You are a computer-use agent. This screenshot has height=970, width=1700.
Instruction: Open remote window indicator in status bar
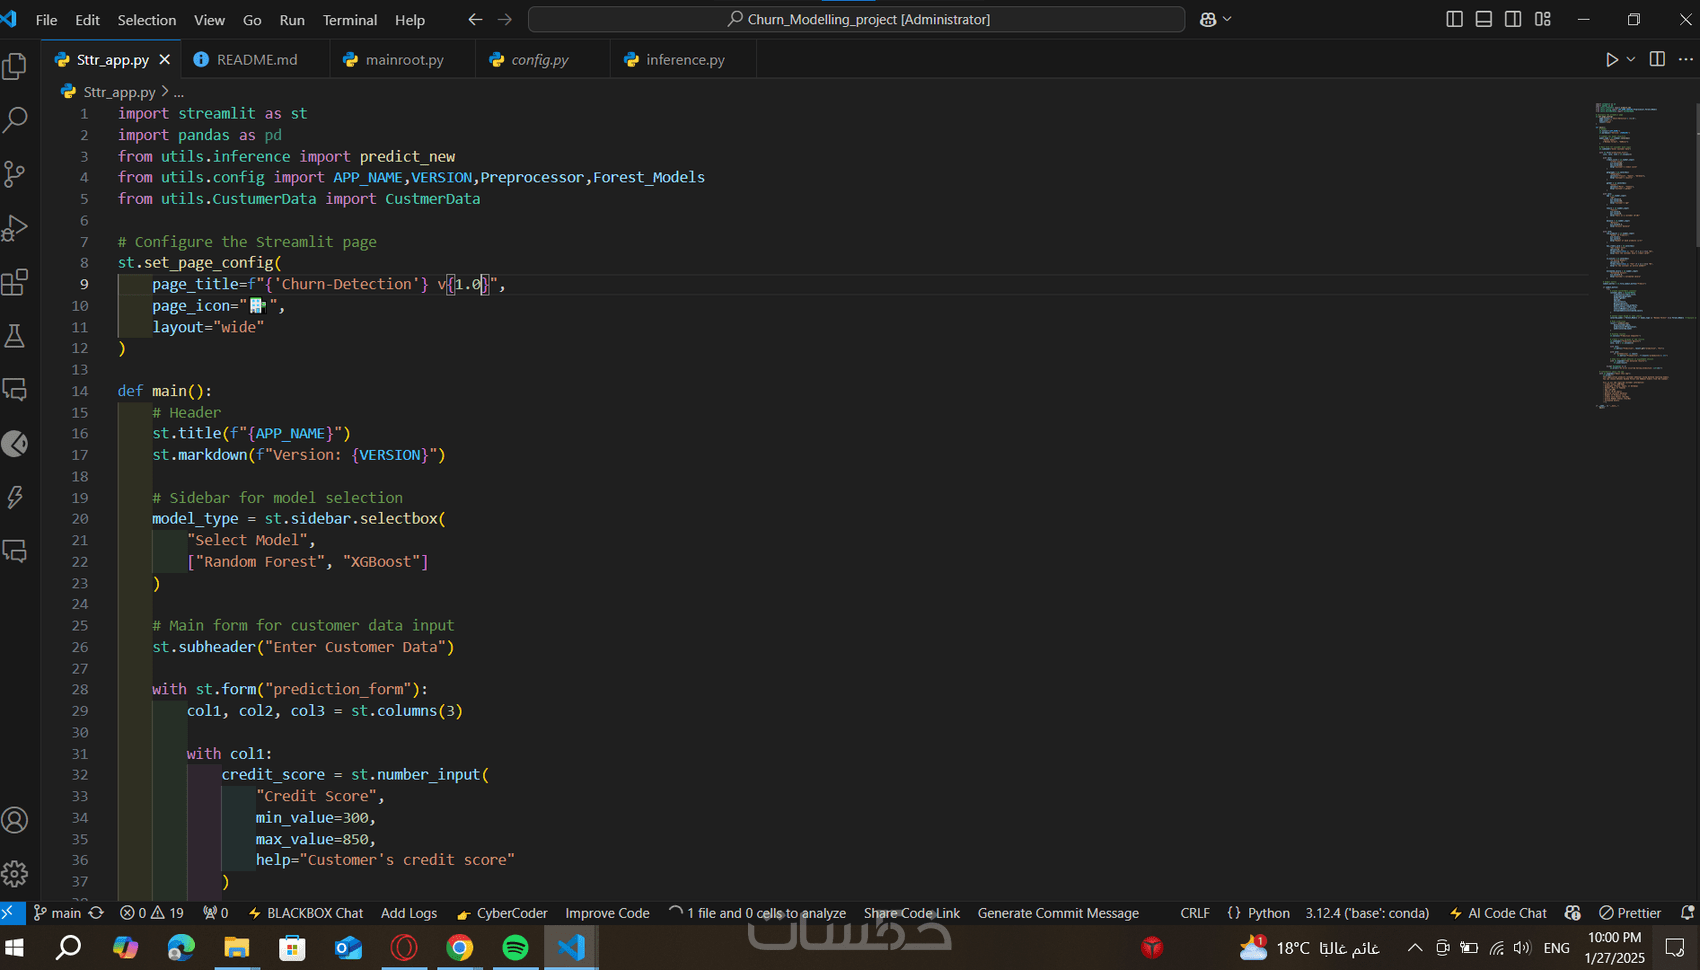click(12, 913)
